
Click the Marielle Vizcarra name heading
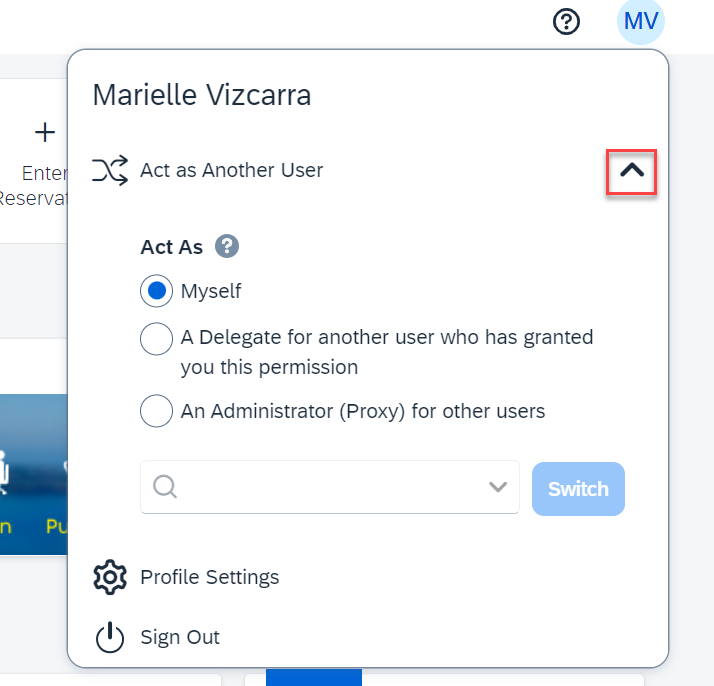(x=202, y=95)
